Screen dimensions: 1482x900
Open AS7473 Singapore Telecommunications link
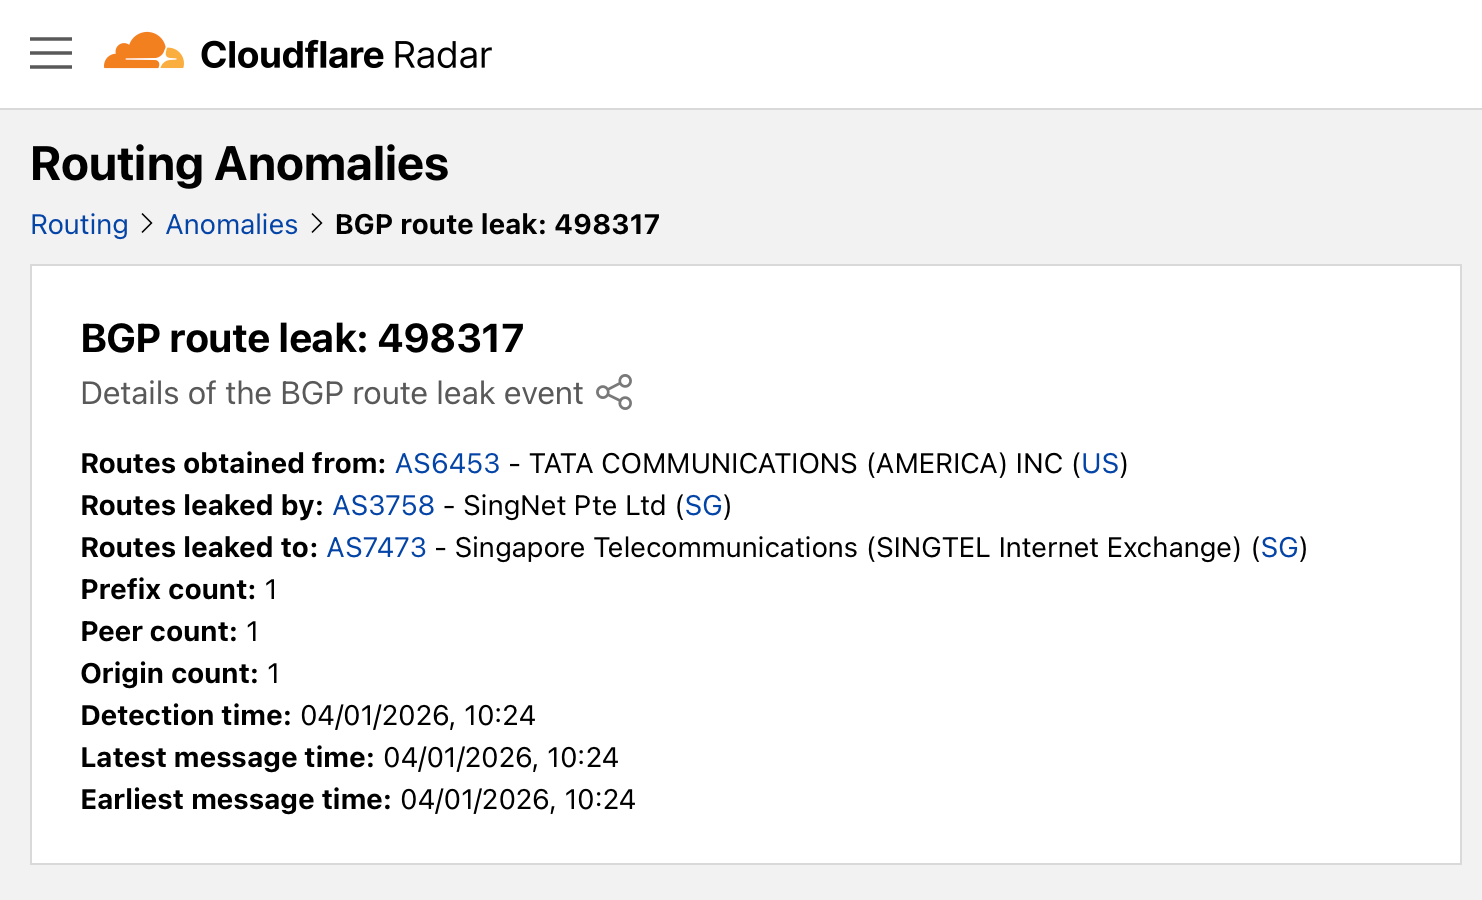click(x=377, y=548)
